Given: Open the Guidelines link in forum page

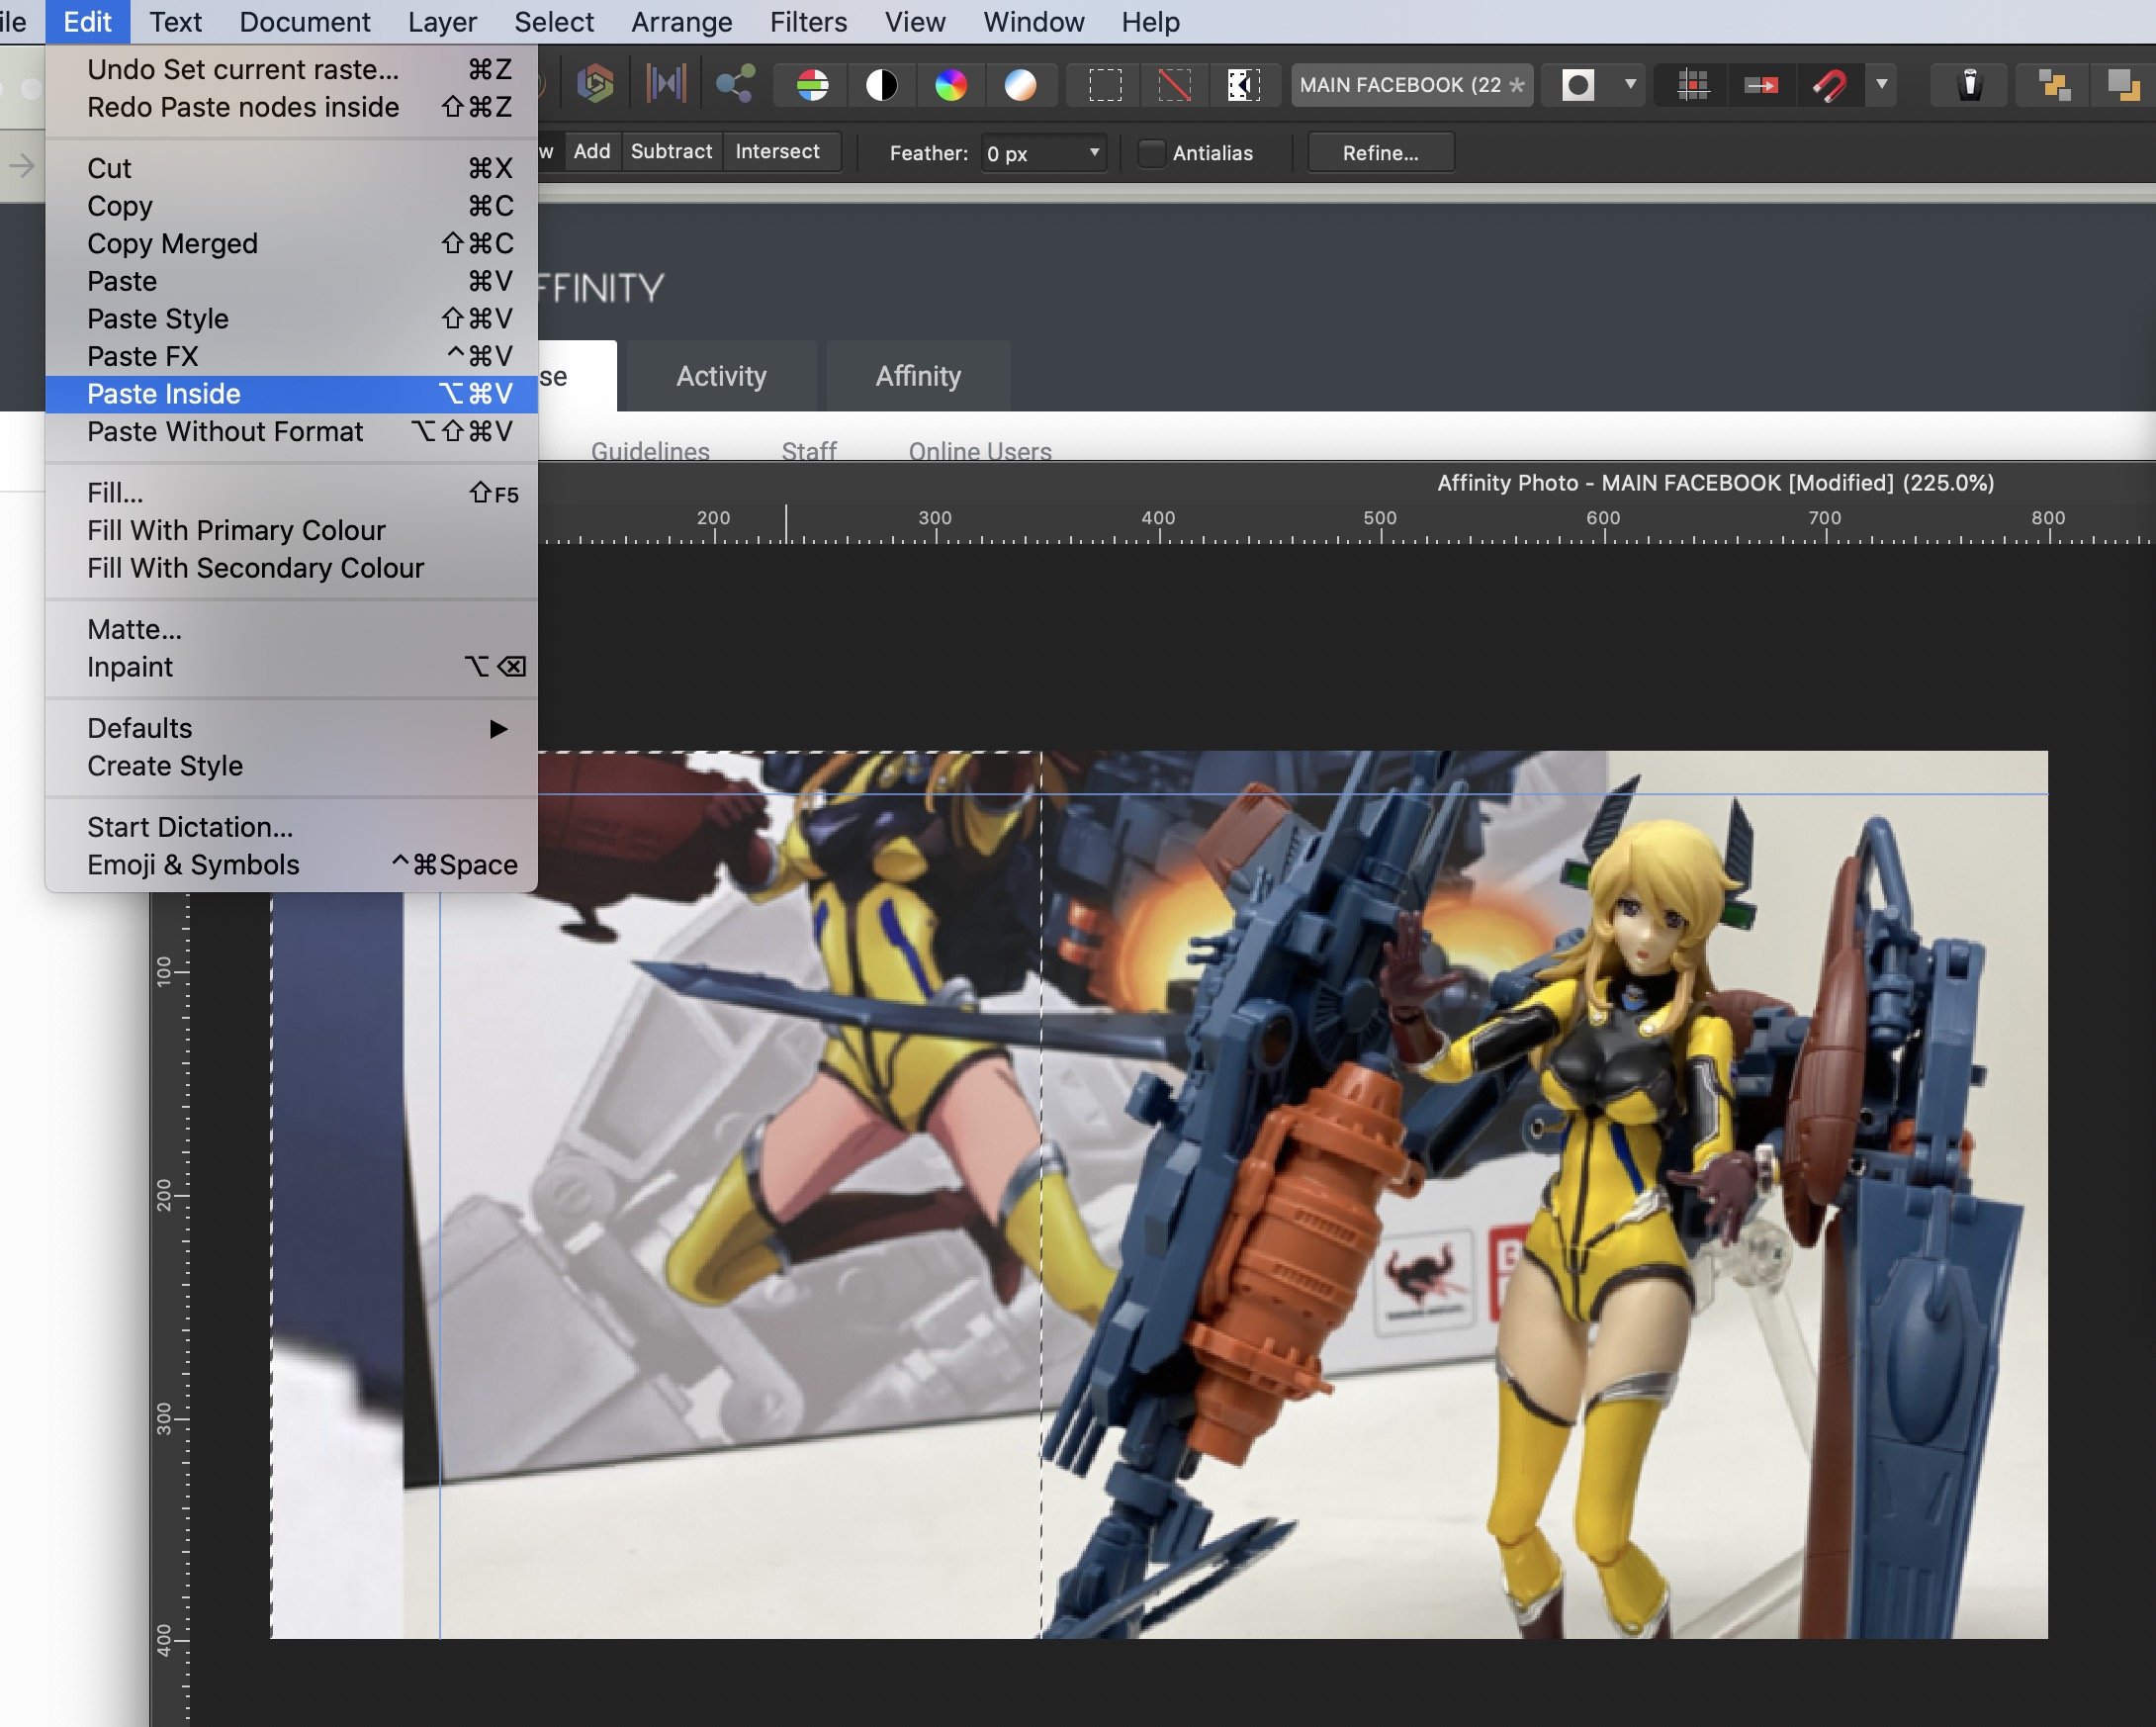Looking at the screenshot, I should pyautogui.click(x=650, y=451).
